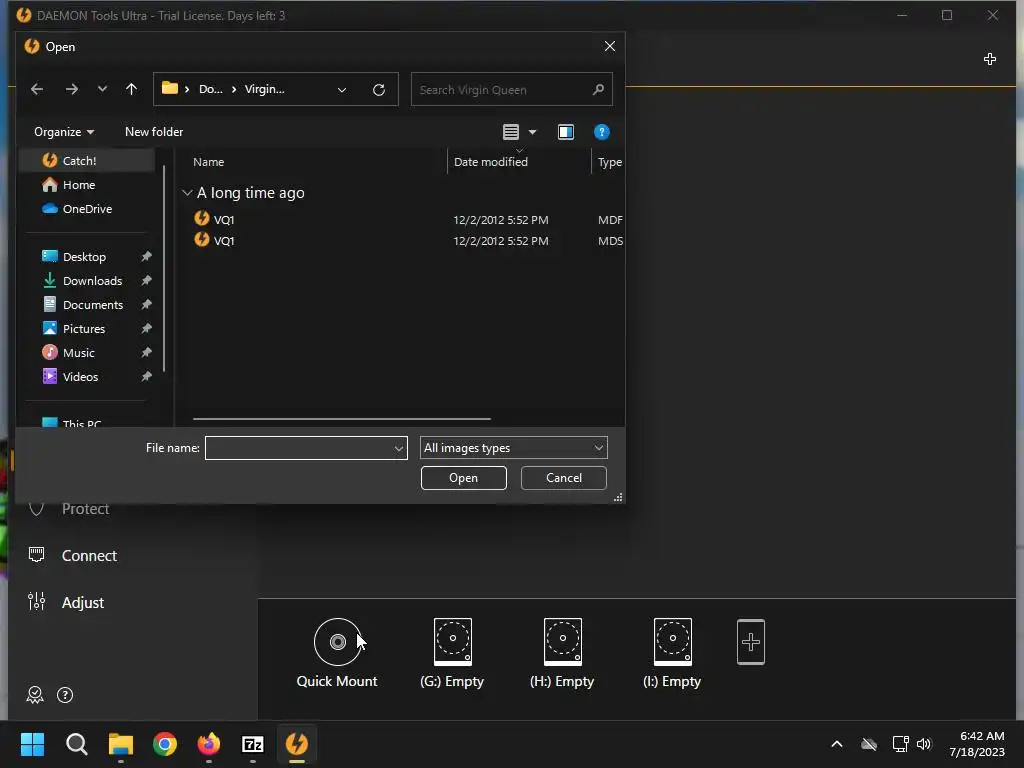Open the Windows Start menu
The height and width of the screenshot is (768, 1024).
click(32, 744)
